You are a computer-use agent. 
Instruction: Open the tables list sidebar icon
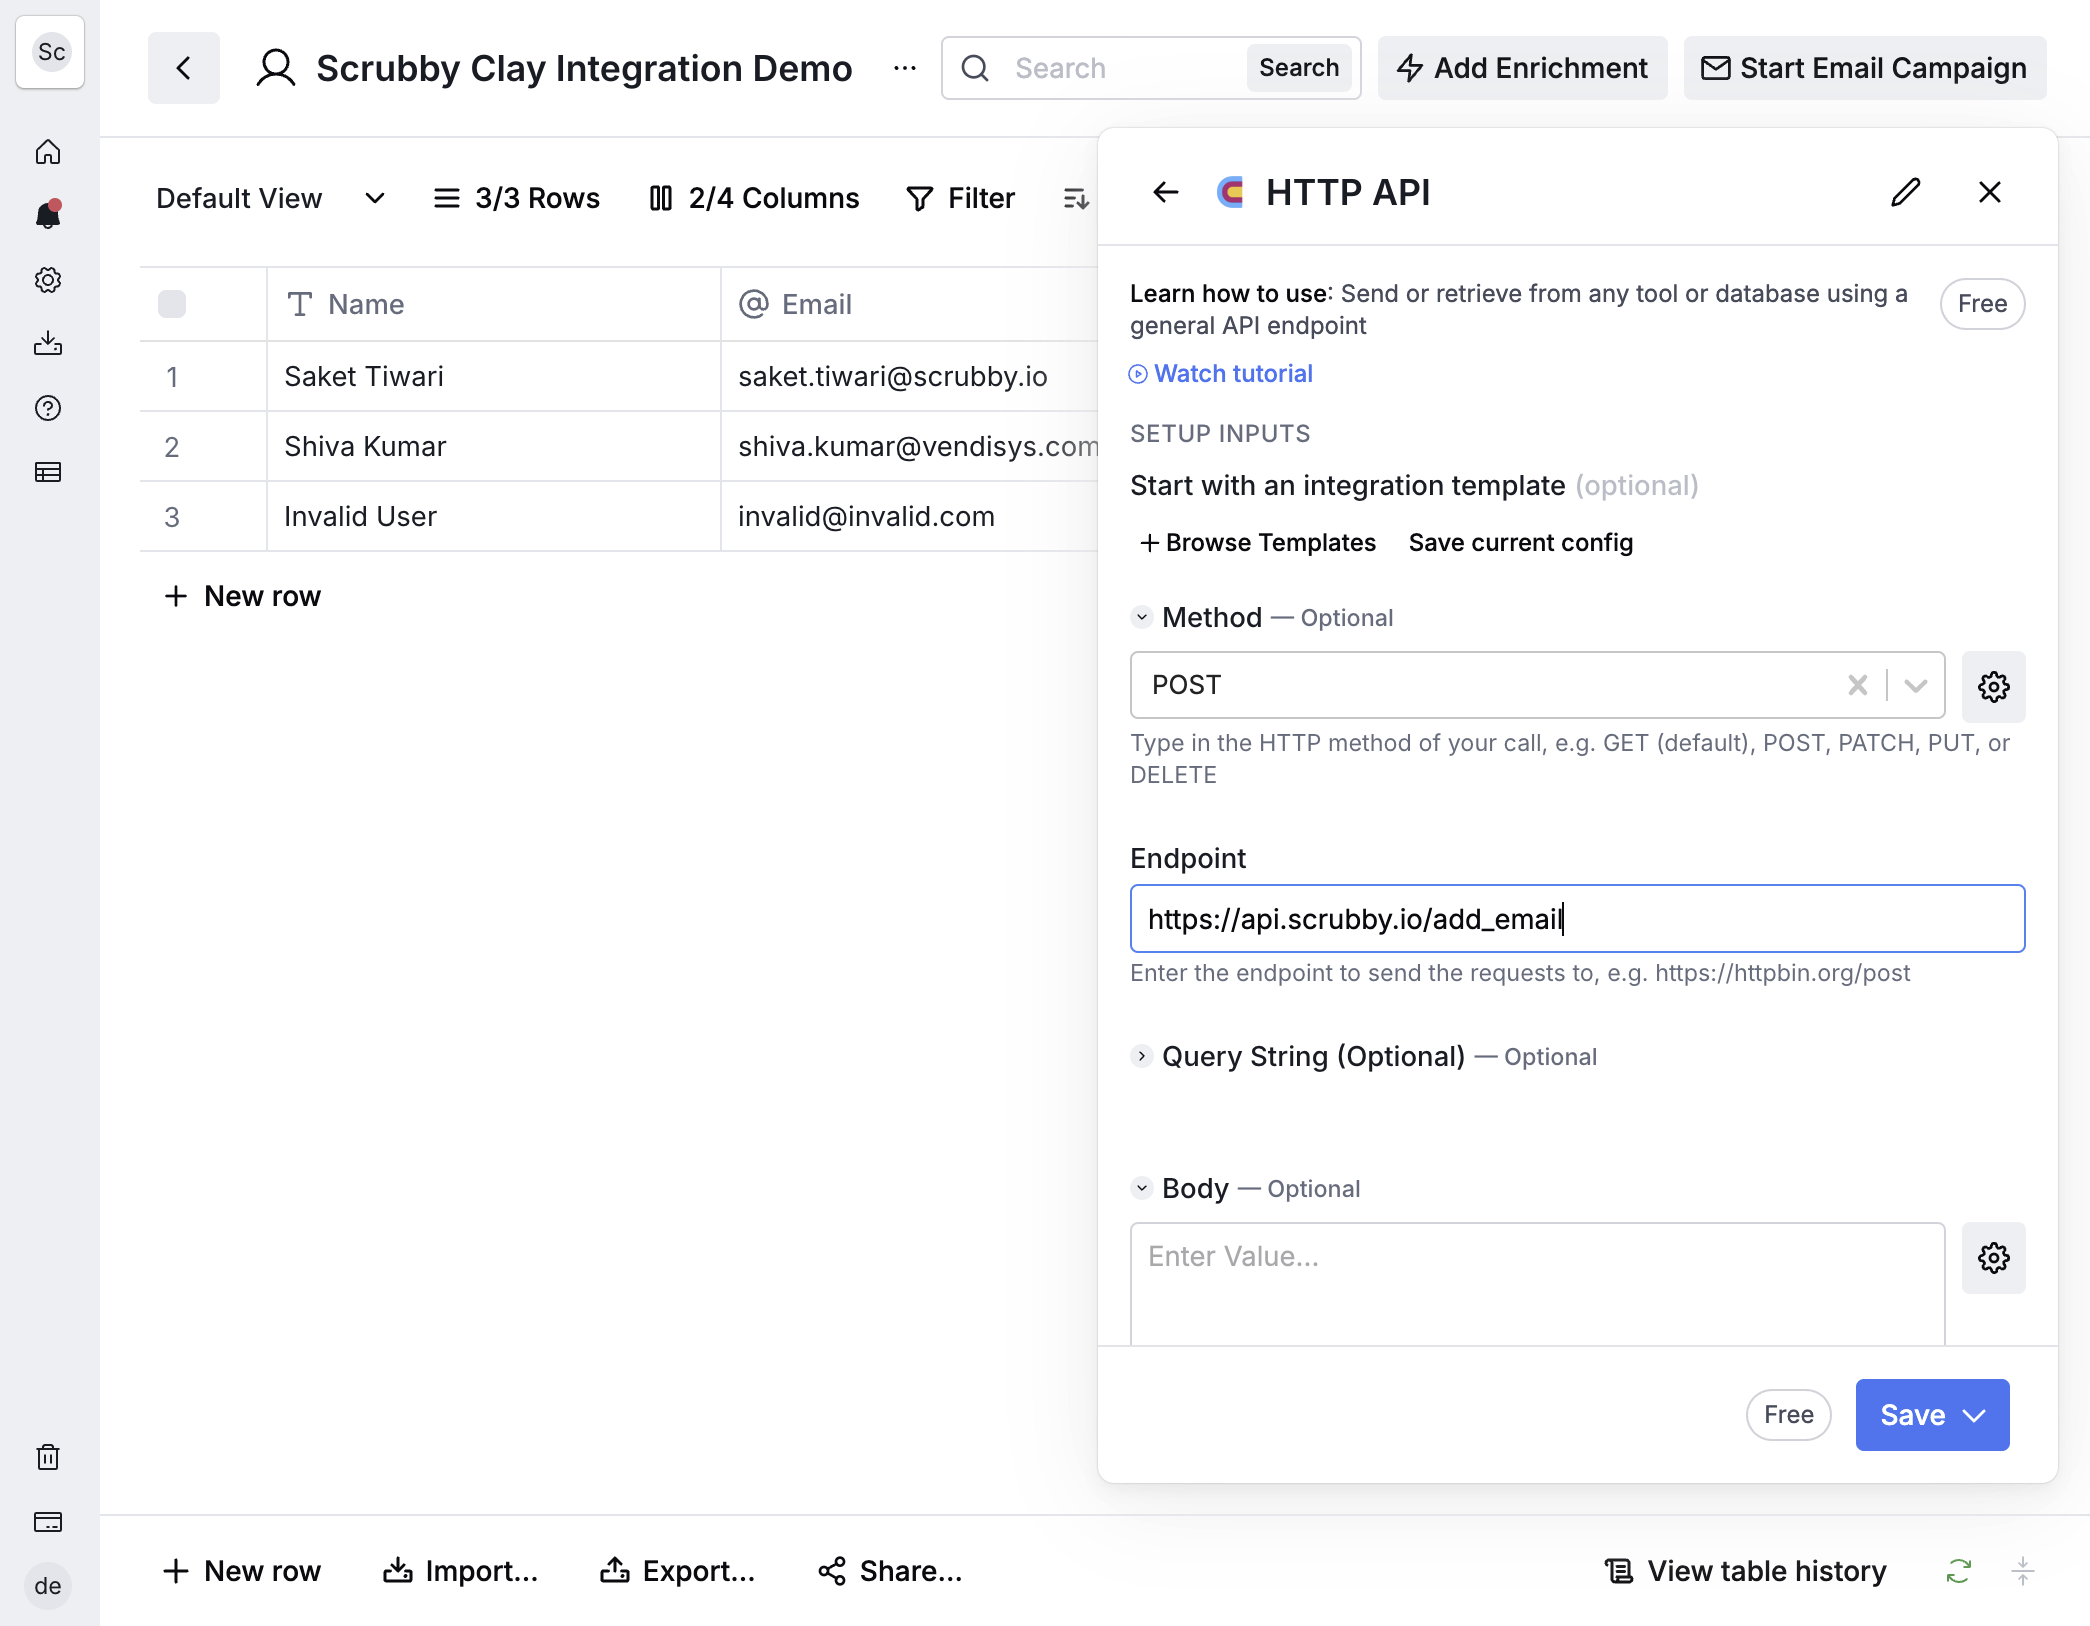[x=48, y=472]
